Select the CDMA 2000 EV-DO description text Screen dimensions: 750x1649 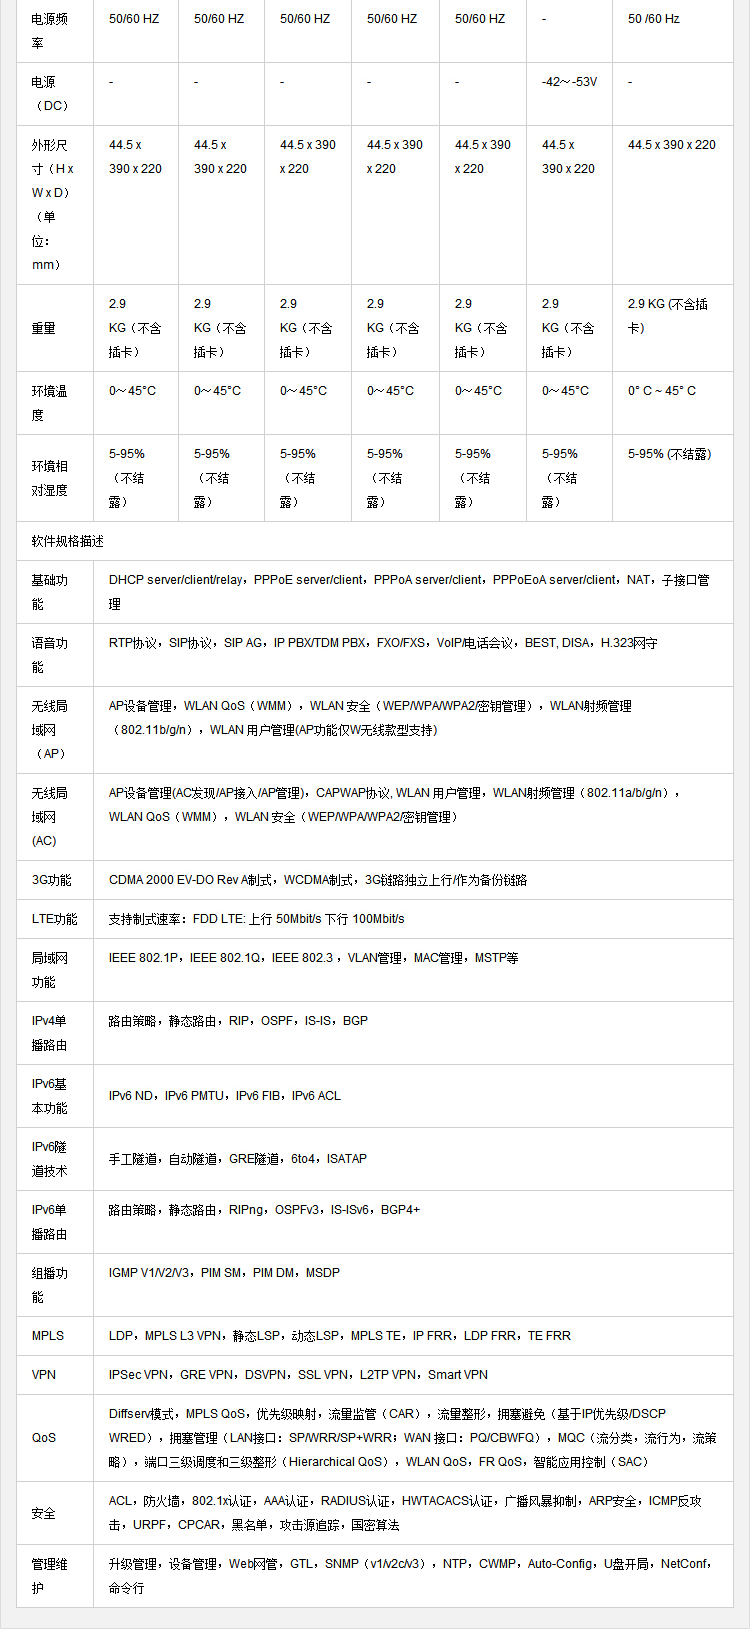tap(318, 880)
